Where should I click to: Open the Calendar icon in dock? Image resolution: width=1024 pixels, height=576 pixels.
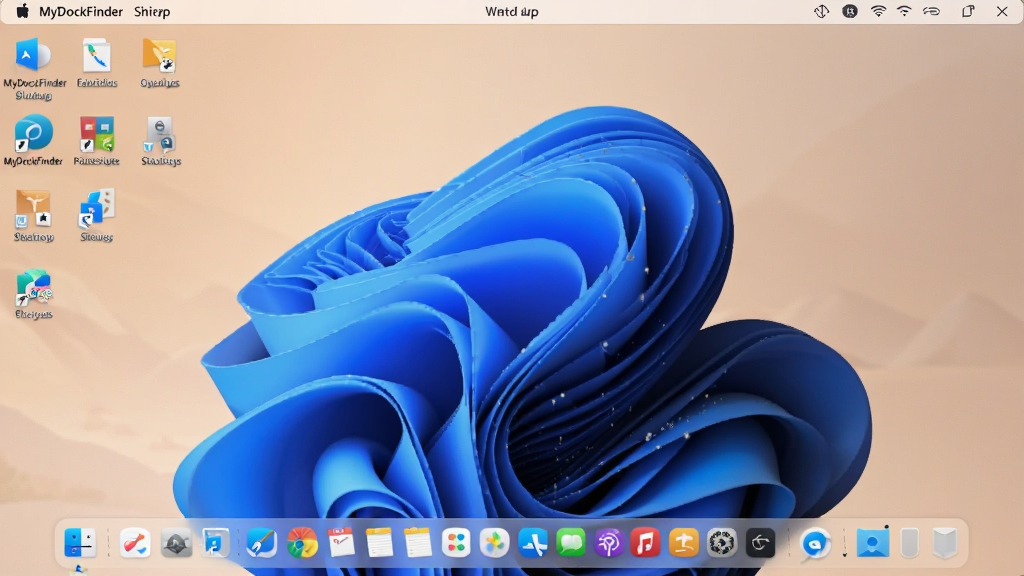(x=341, y=543)
